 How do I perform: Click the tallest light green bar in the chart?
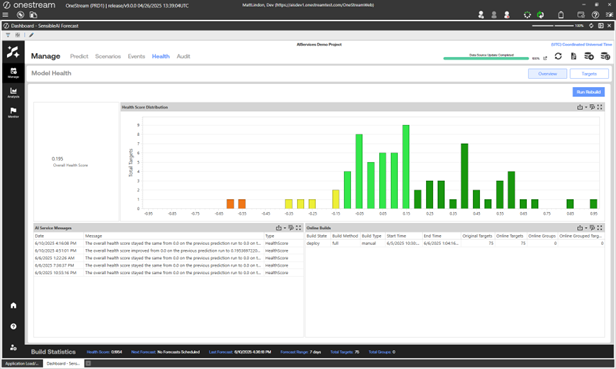click(x=406, y=167)
